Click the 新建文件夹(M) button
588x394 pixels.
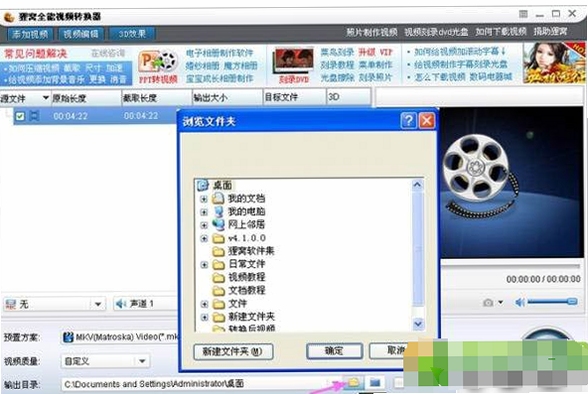pos(233,352)
